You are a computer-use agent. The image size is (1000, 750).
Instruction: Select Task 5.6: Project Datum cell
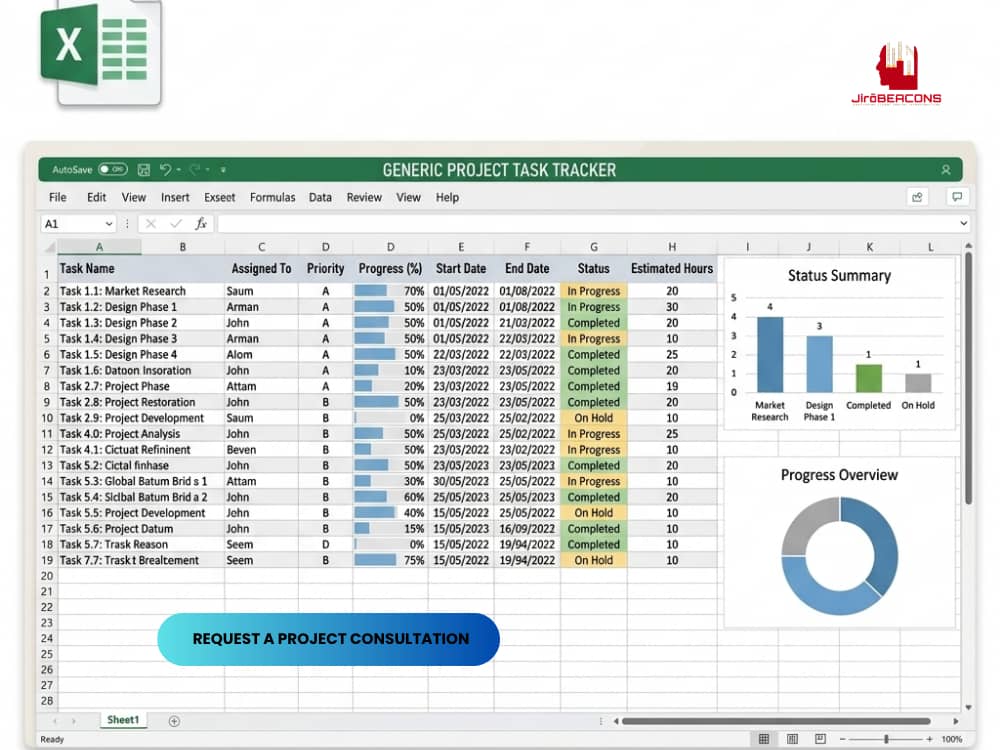141,529
